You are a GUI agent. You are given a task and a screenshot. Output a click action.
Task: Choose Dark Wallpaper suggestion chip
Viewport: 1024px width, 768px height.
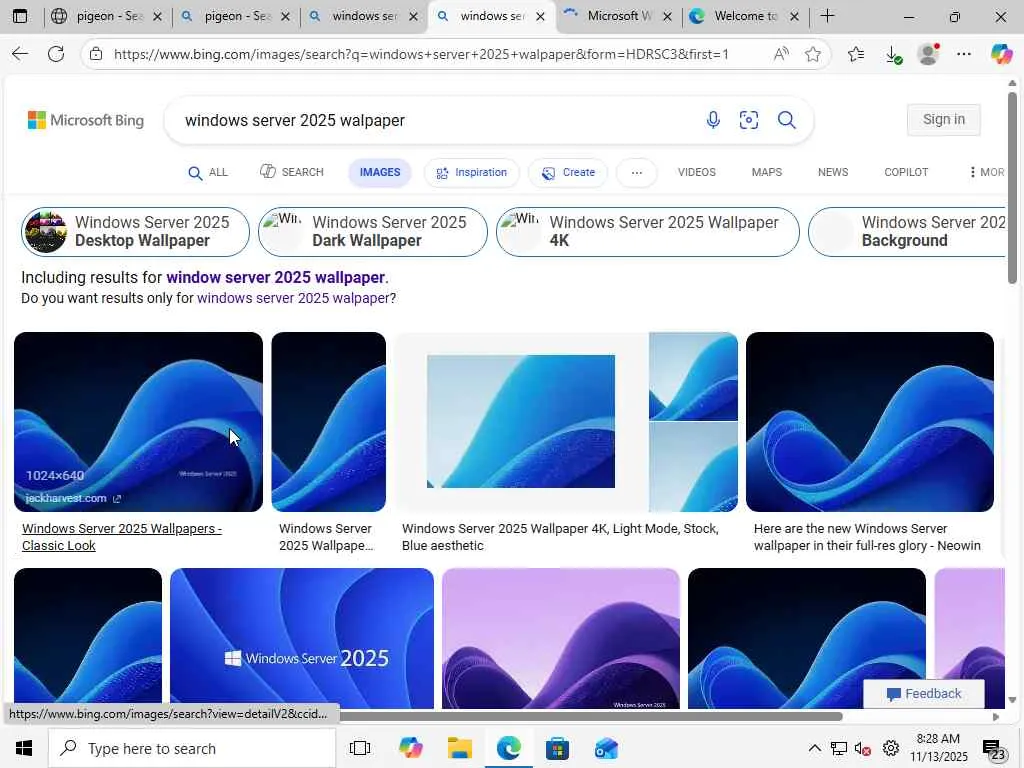coord(372,231)
